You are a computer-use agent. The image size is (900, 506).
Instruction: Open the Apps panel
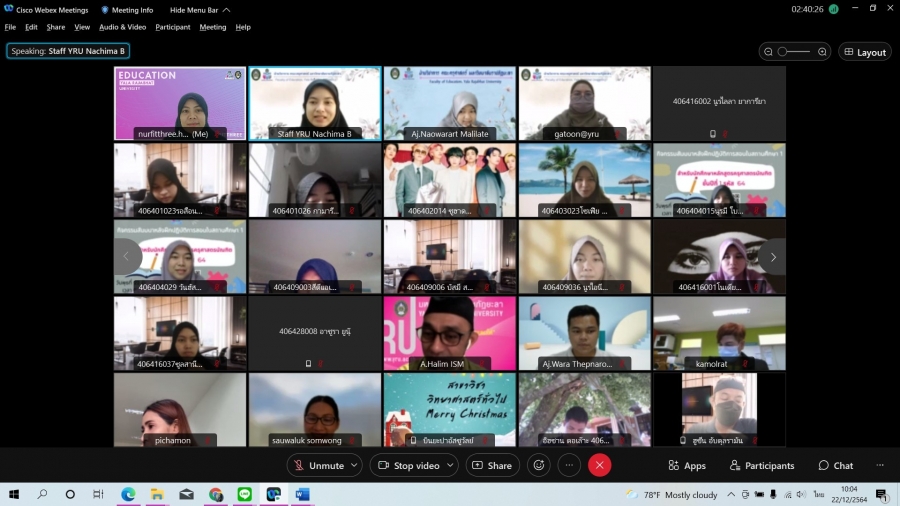point(687,465)
